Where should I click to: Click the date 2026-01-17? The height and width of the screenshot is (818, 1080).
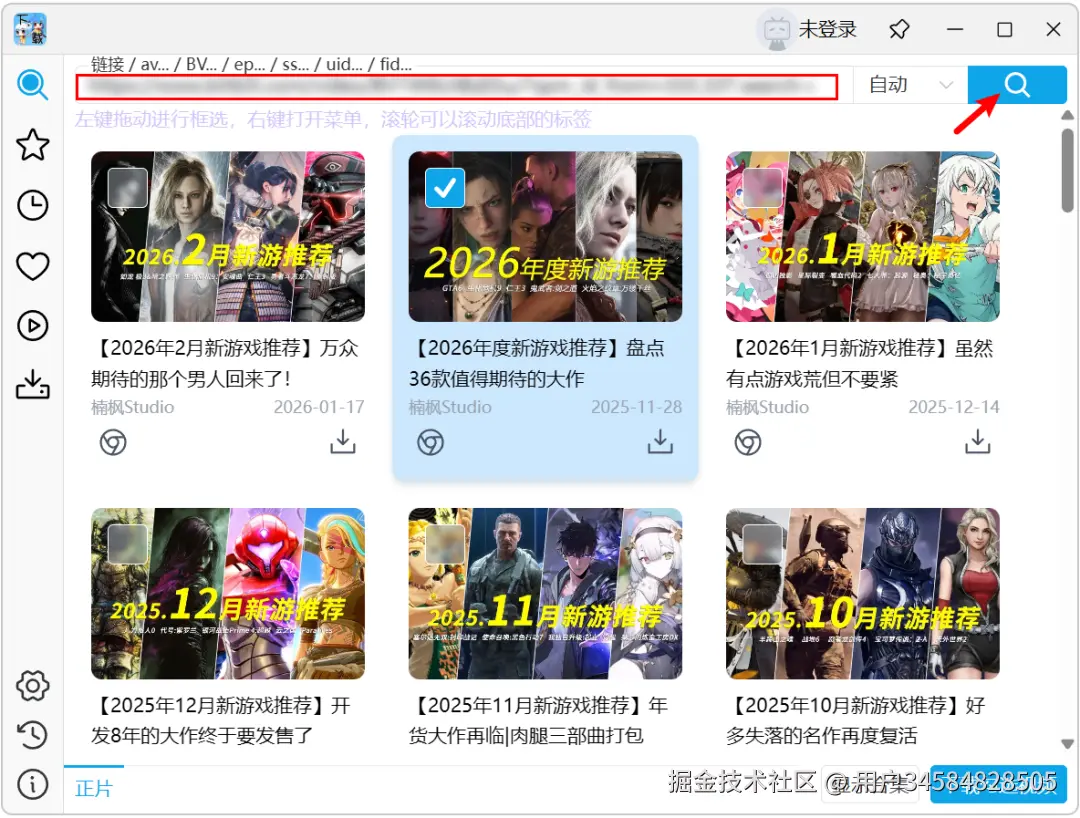319,407
